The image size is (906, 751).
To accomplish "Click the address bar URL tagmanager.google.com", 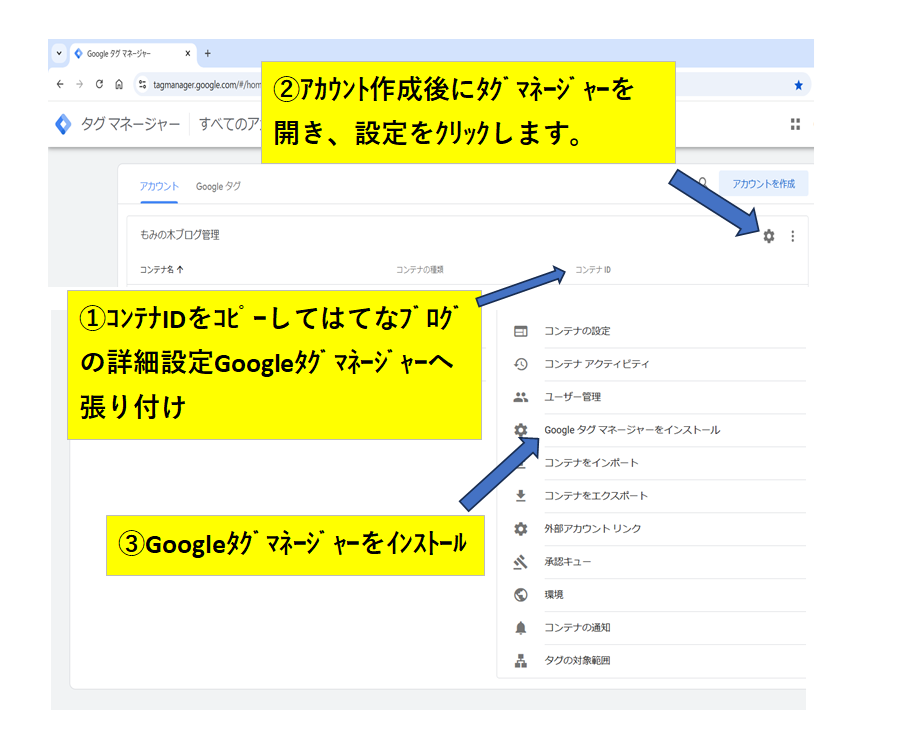I will (x=207, y=85).
